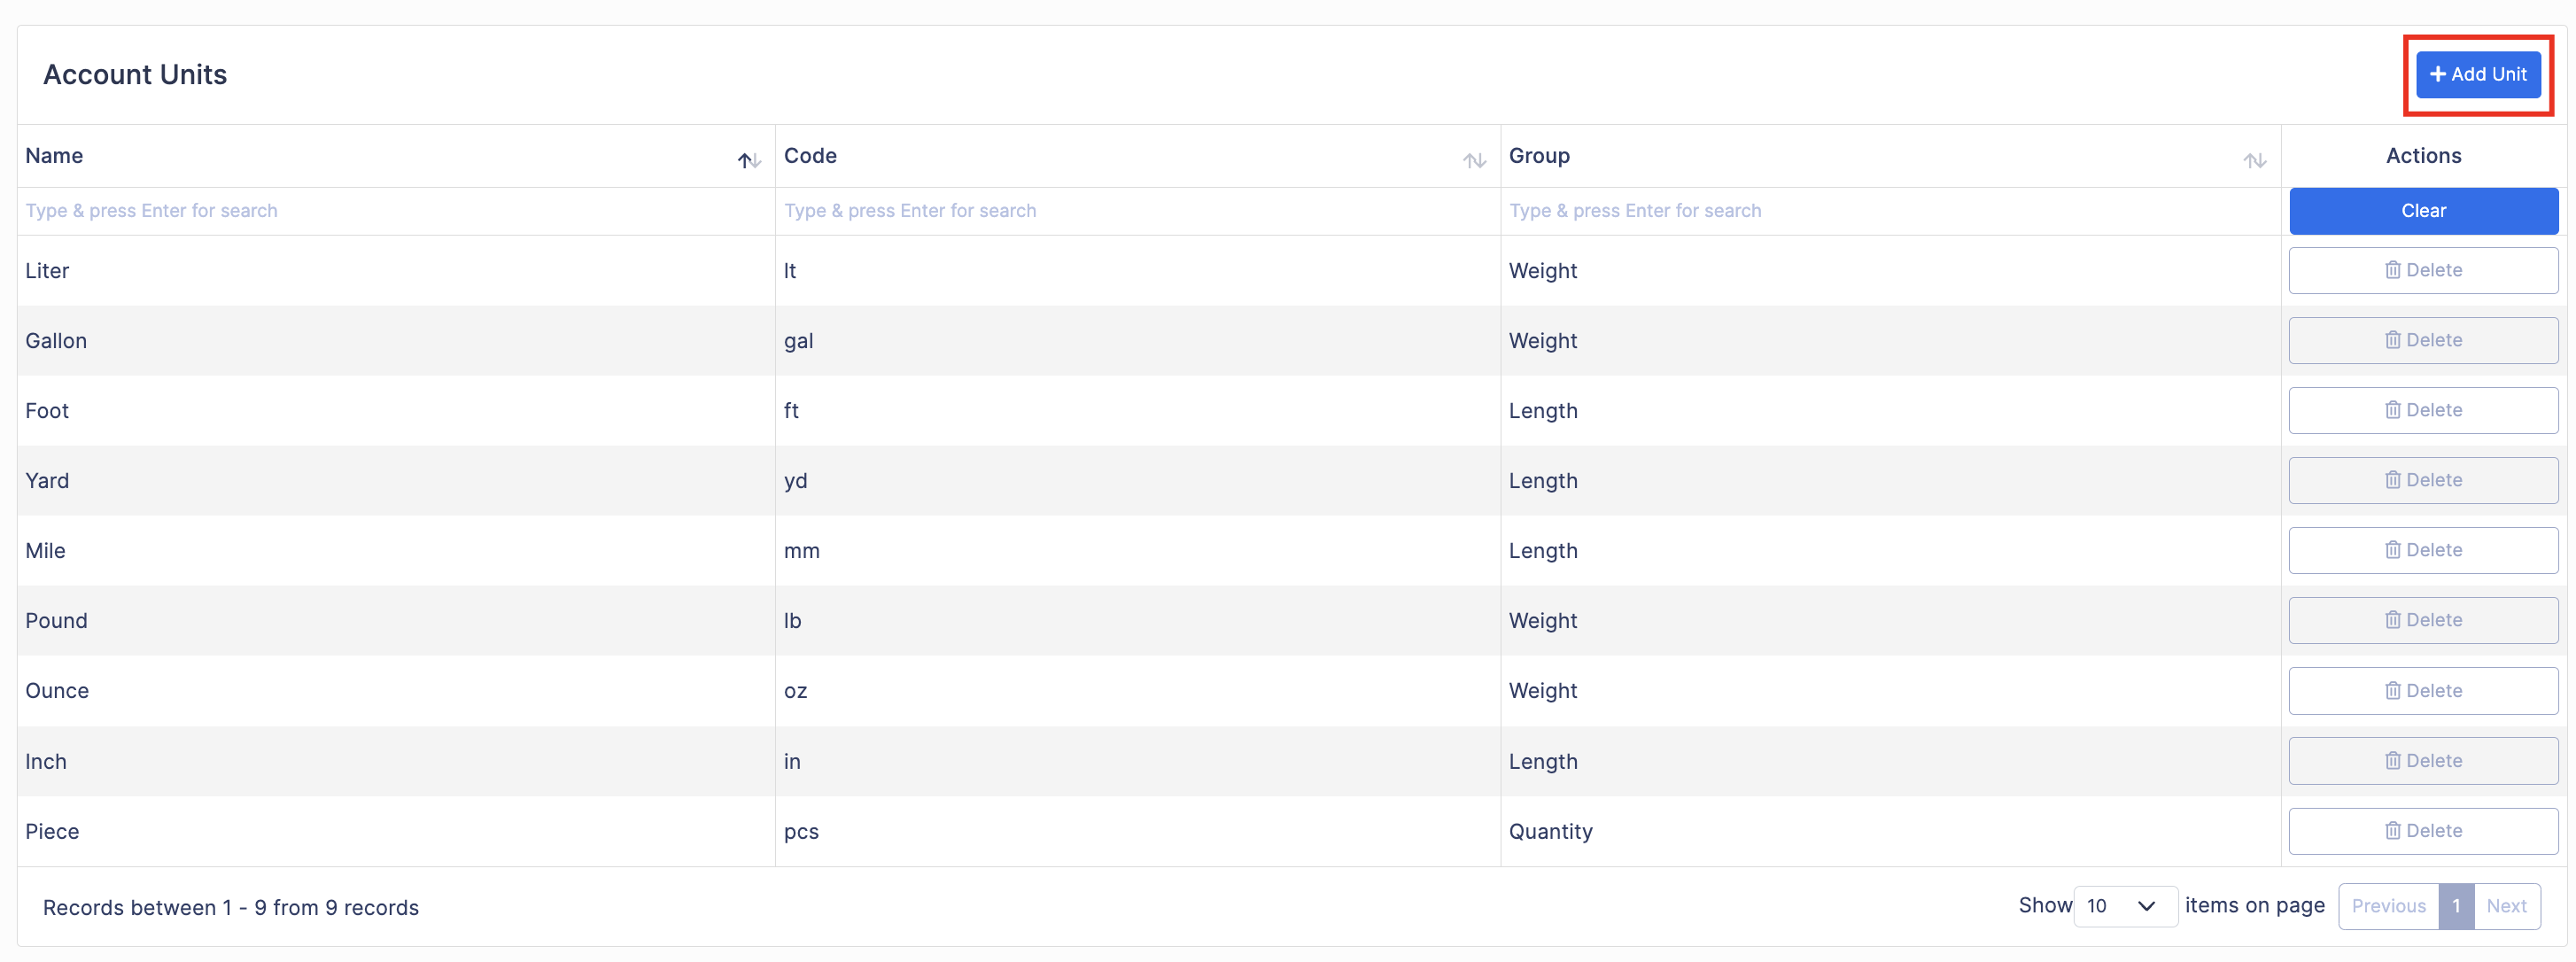Click the 'pcs' code cell

1138,832
